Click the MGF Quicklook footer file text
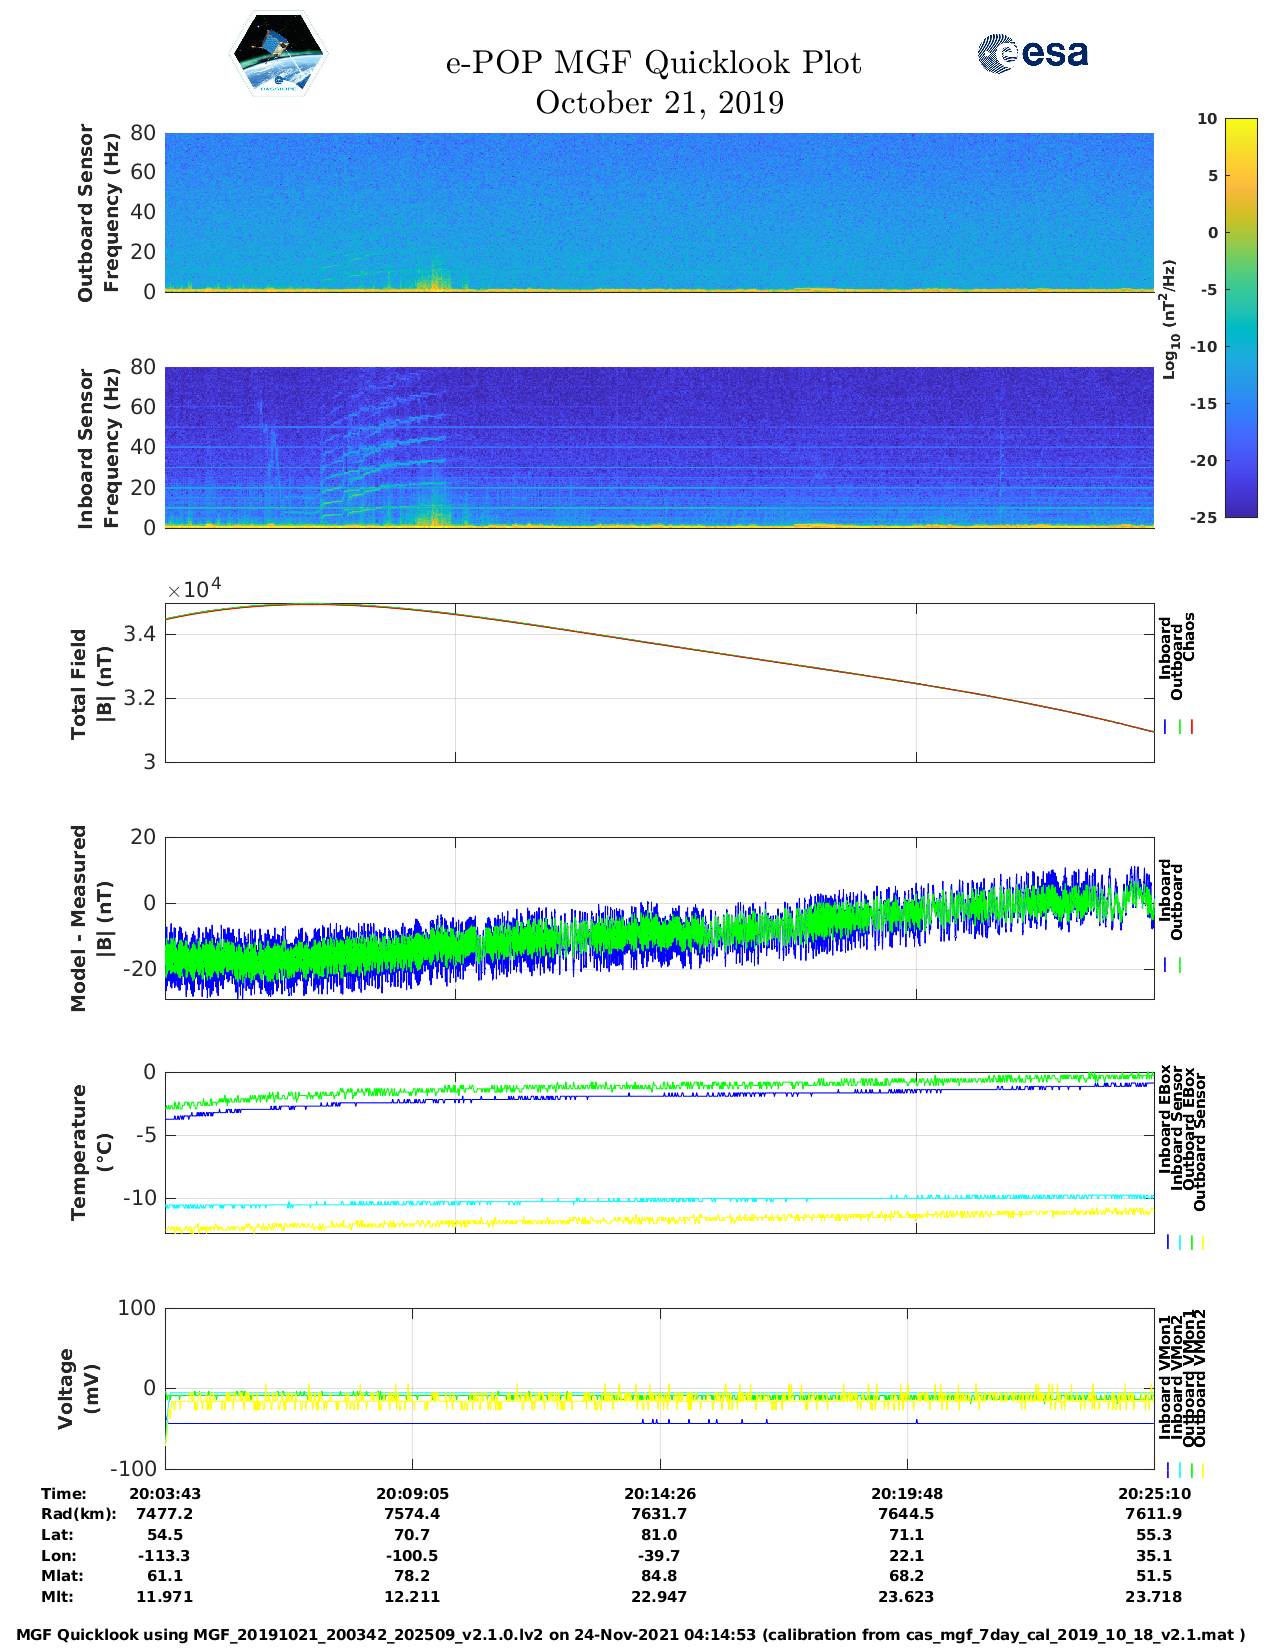The height and width of the screenshot is (1650, 1275). (631, 1635)
